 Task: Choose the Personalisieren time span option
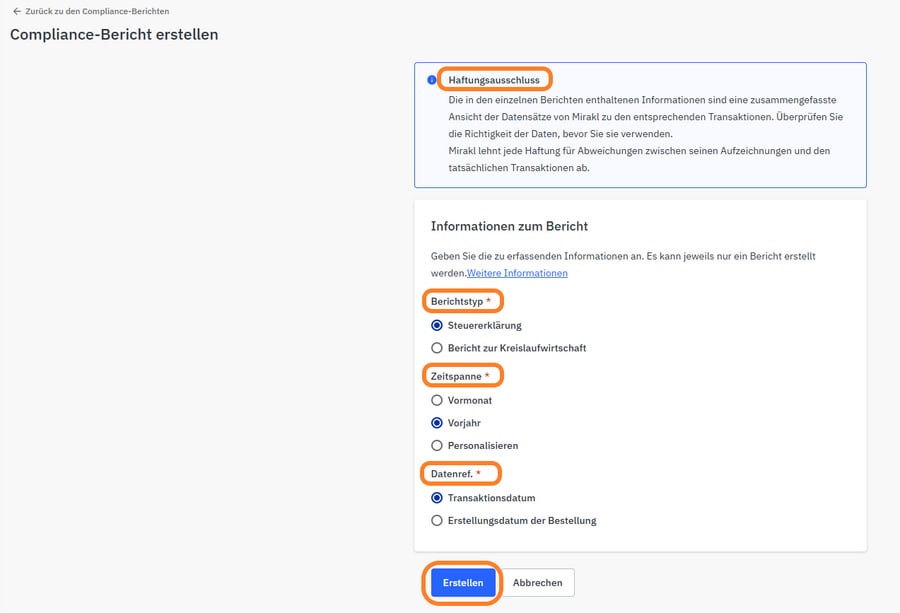437,445
